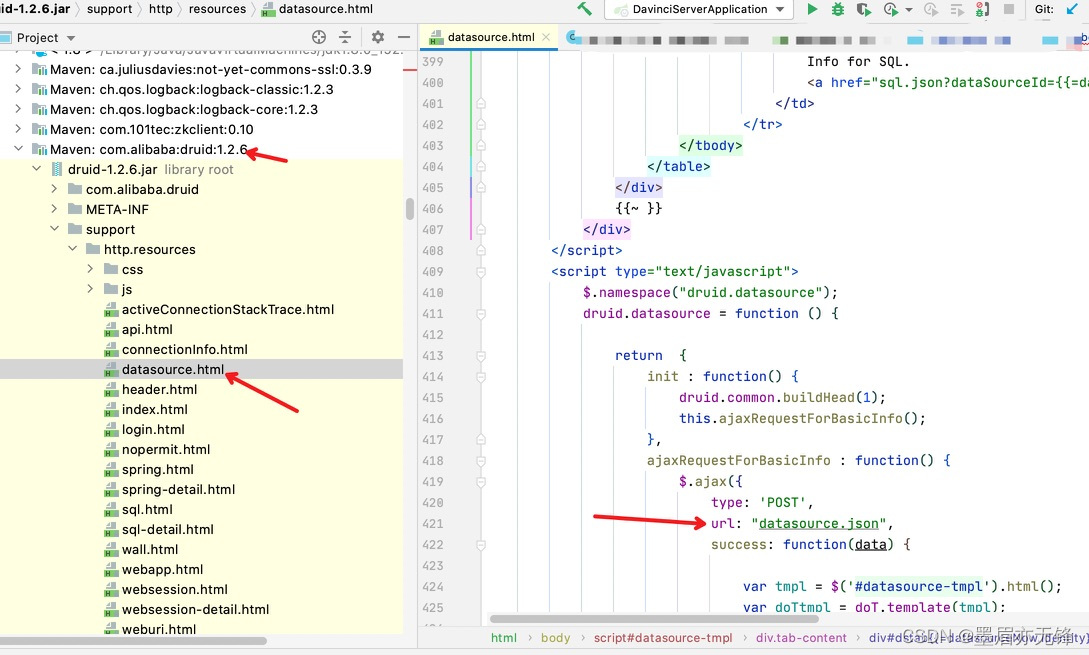The width and height of the screenshot is (1089, 655).
Task: Click the datasource.json hyperlink in code
Action: [818, 522]
